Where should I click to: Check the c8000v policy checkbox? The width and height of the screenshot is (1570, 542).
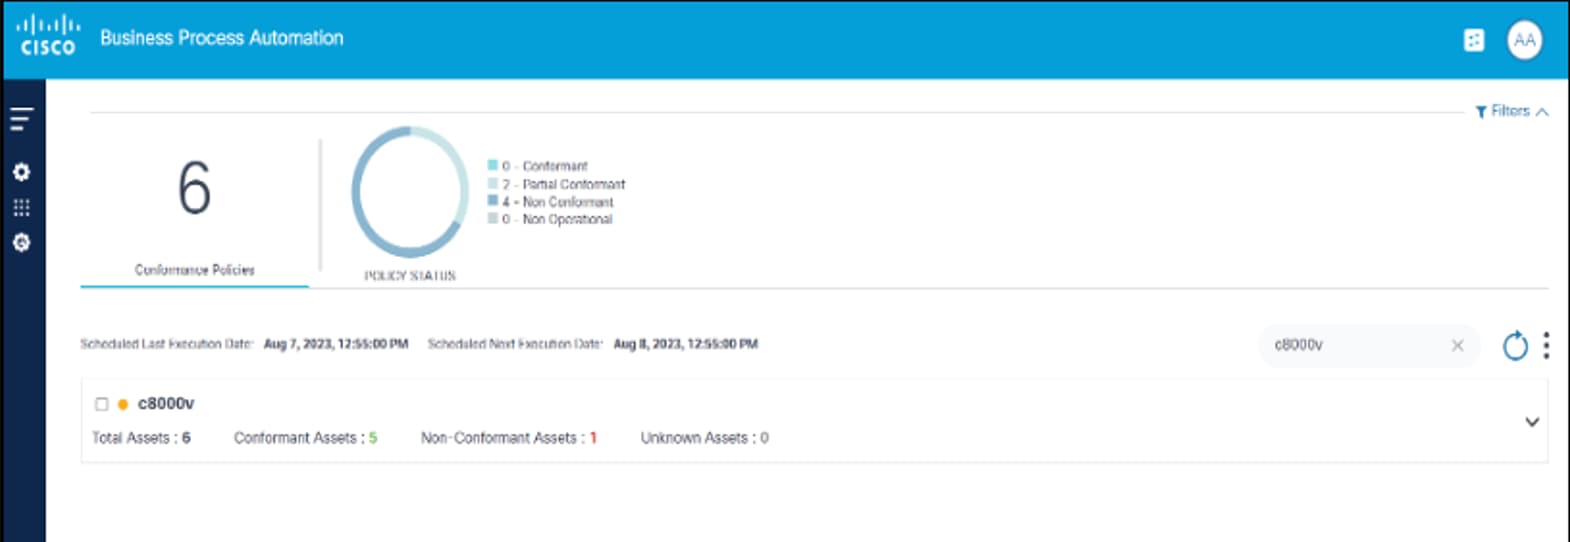pos(101,404)
